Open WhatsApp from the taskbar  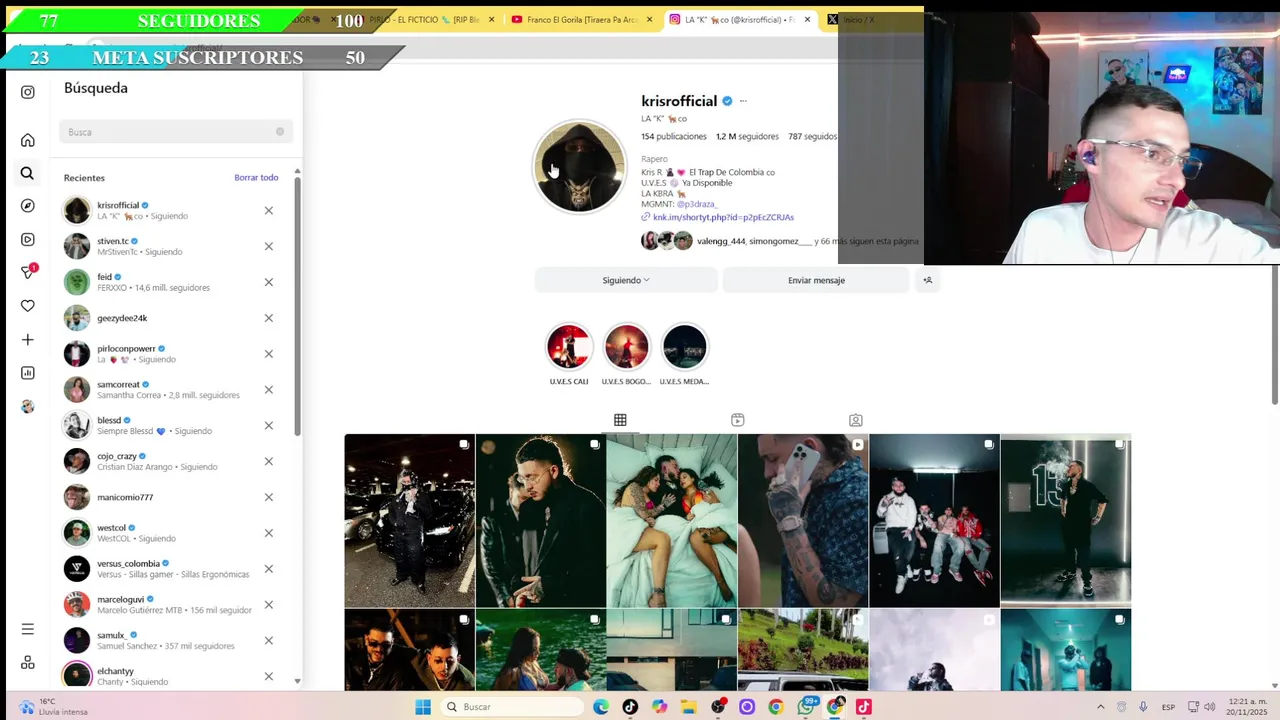[x=807, y=707]
